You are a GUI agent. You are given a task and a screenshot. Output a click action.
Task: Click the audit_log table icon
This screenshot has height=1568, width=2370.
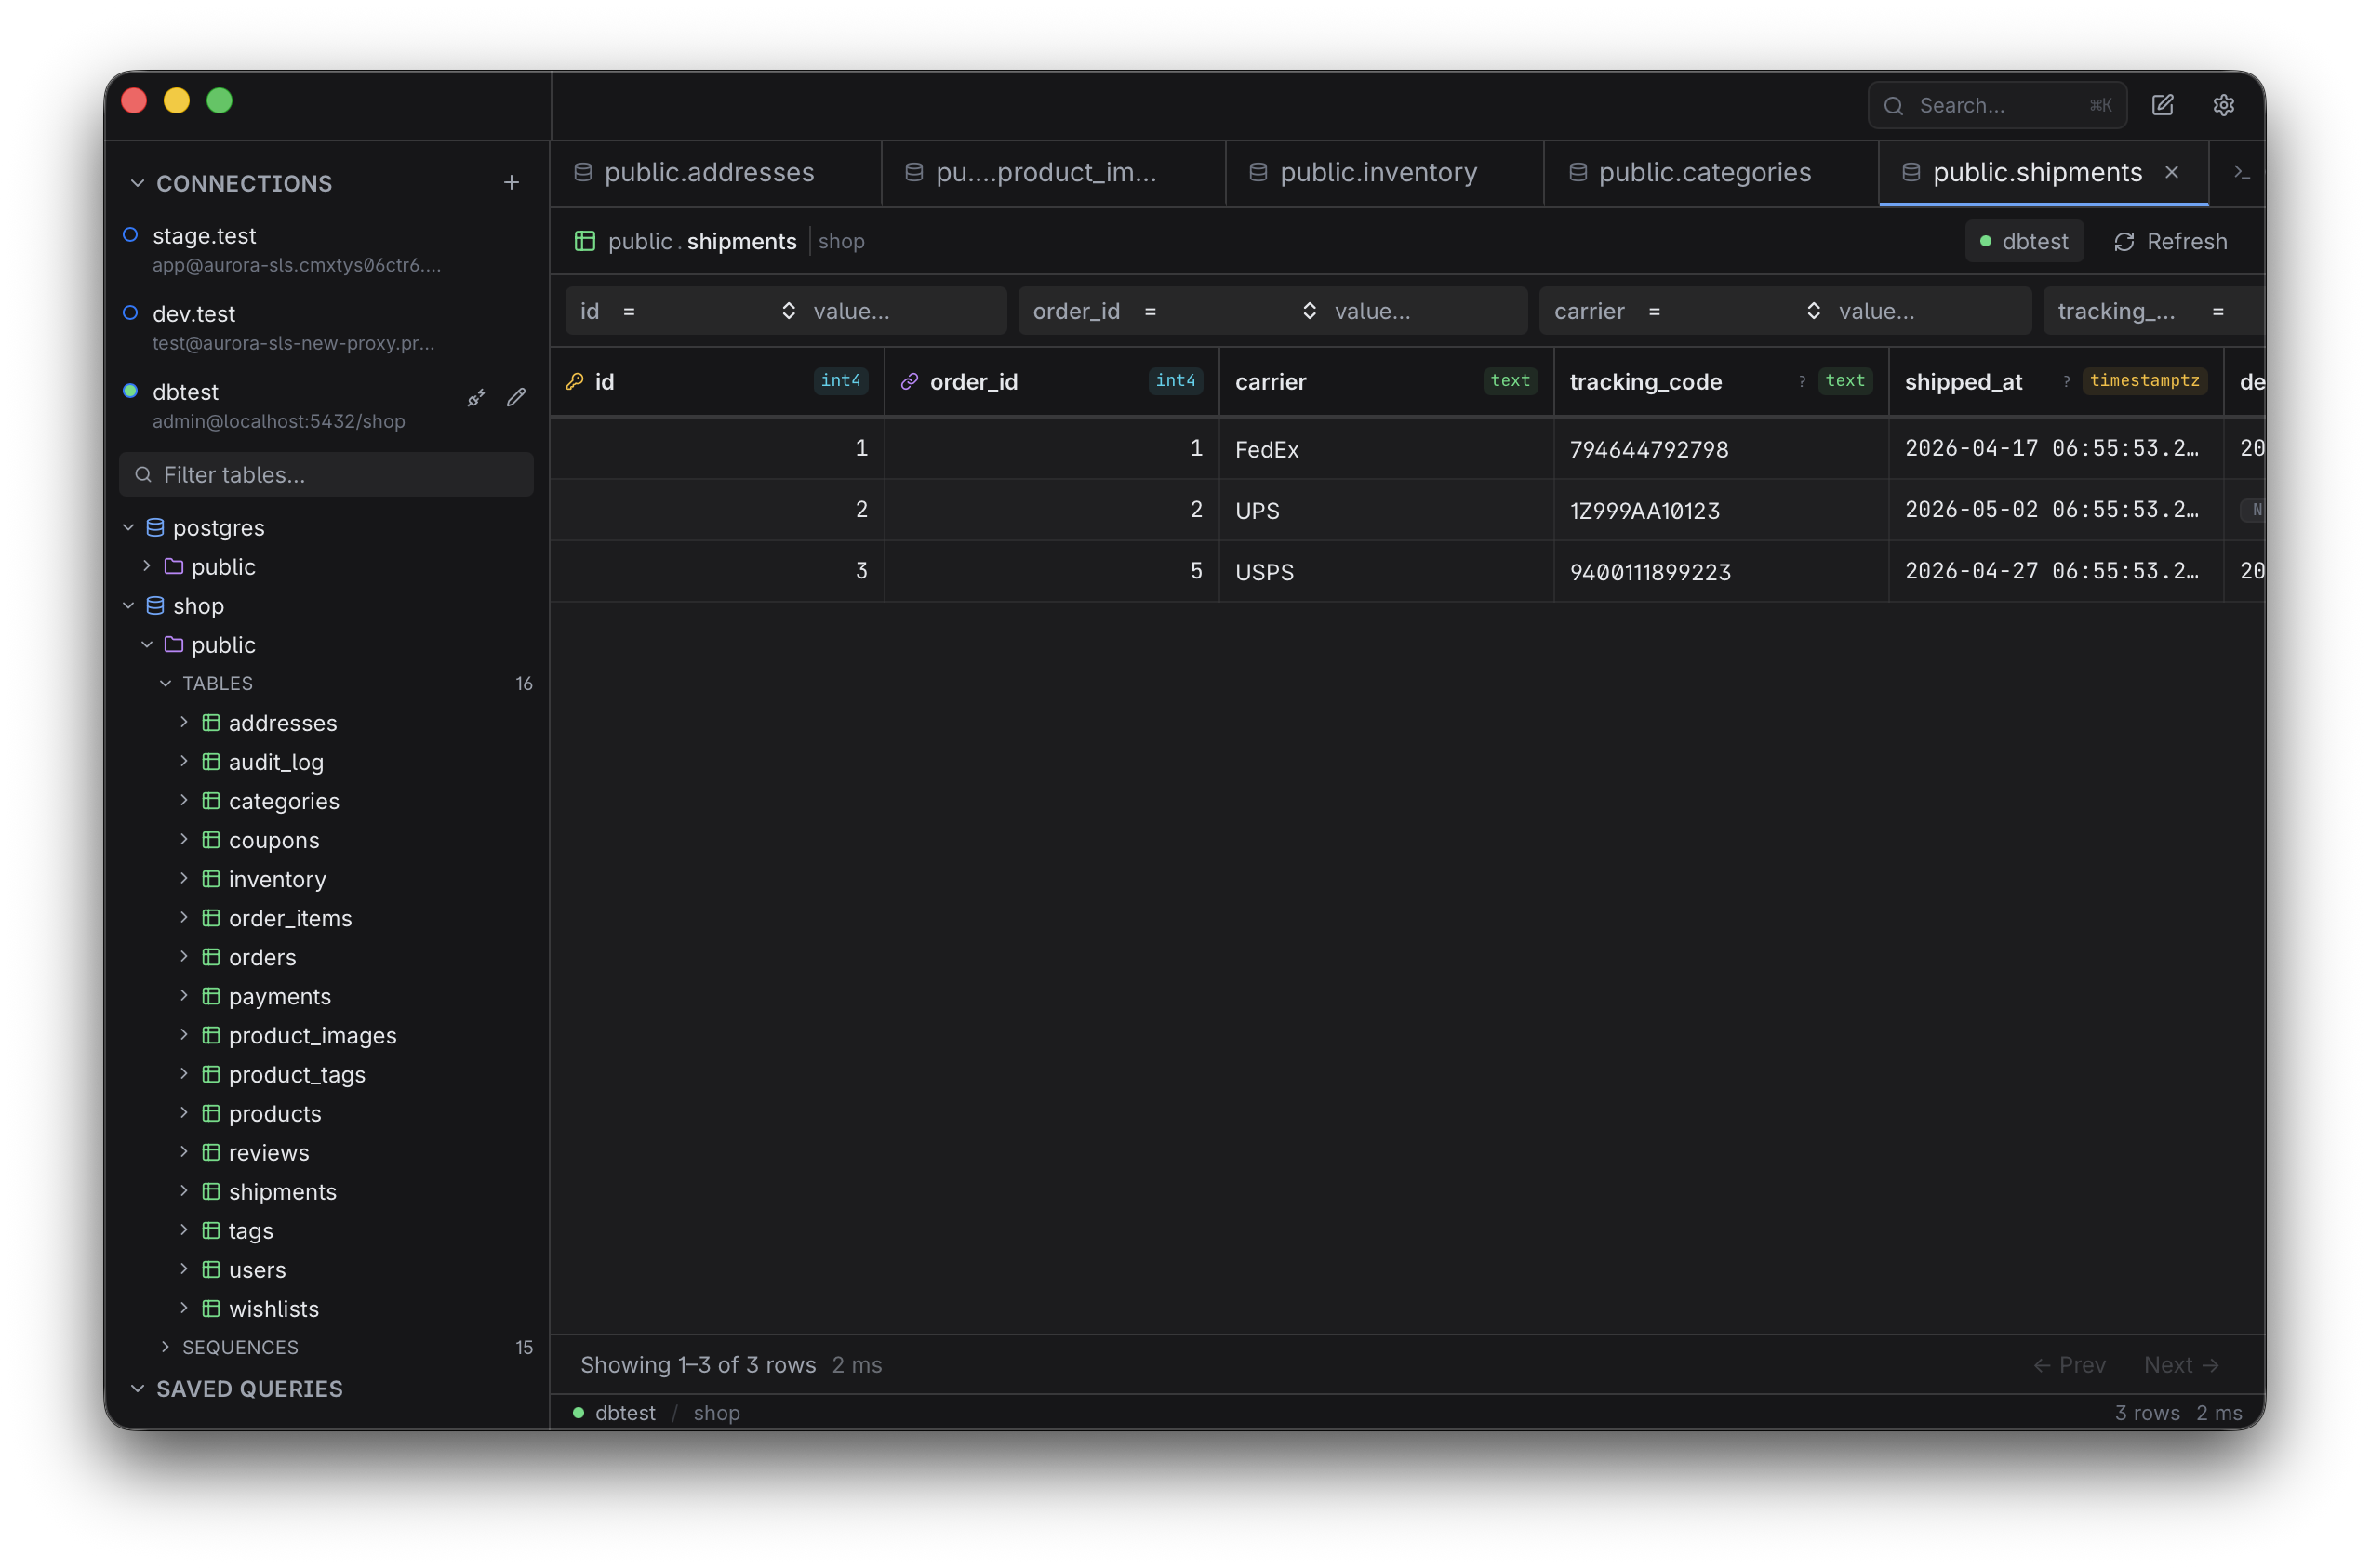pyautogui.click(x=211, y=762)
